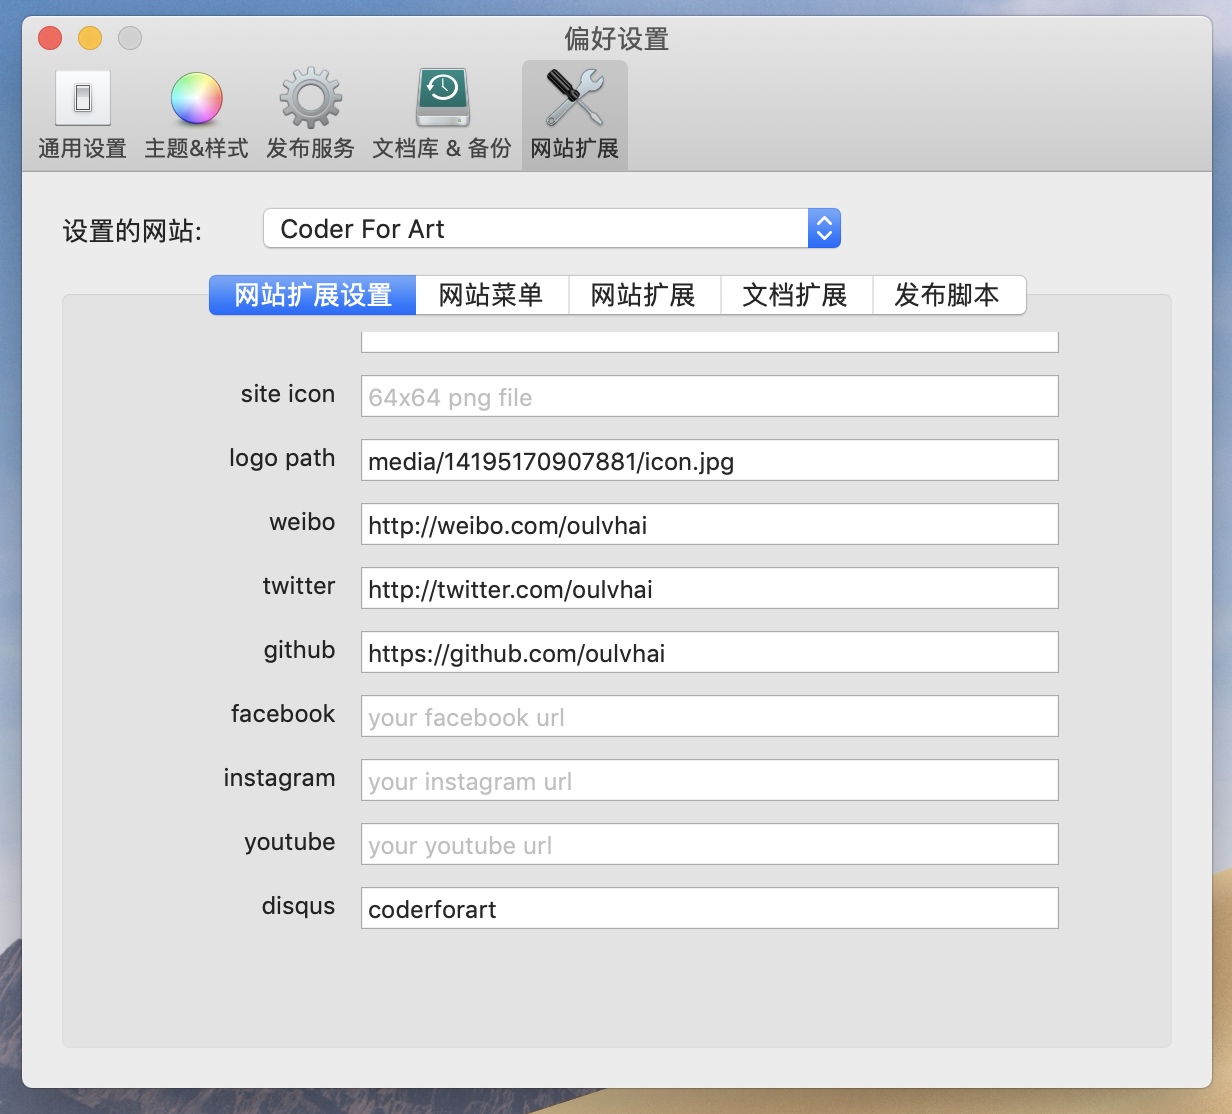The height and width of the screenshot is (1114, 1232).
Task: Select the 发布脚本 tab
Action: pyautogui.click(x=947, y=295)
